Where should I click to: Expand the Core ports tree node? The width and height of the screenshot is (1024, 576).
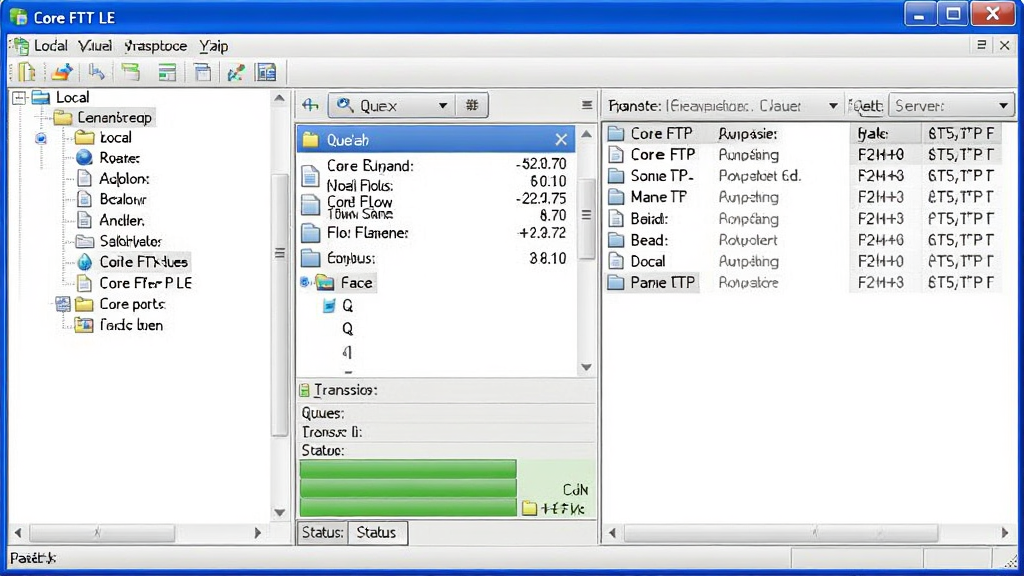(x=63, y=304)
